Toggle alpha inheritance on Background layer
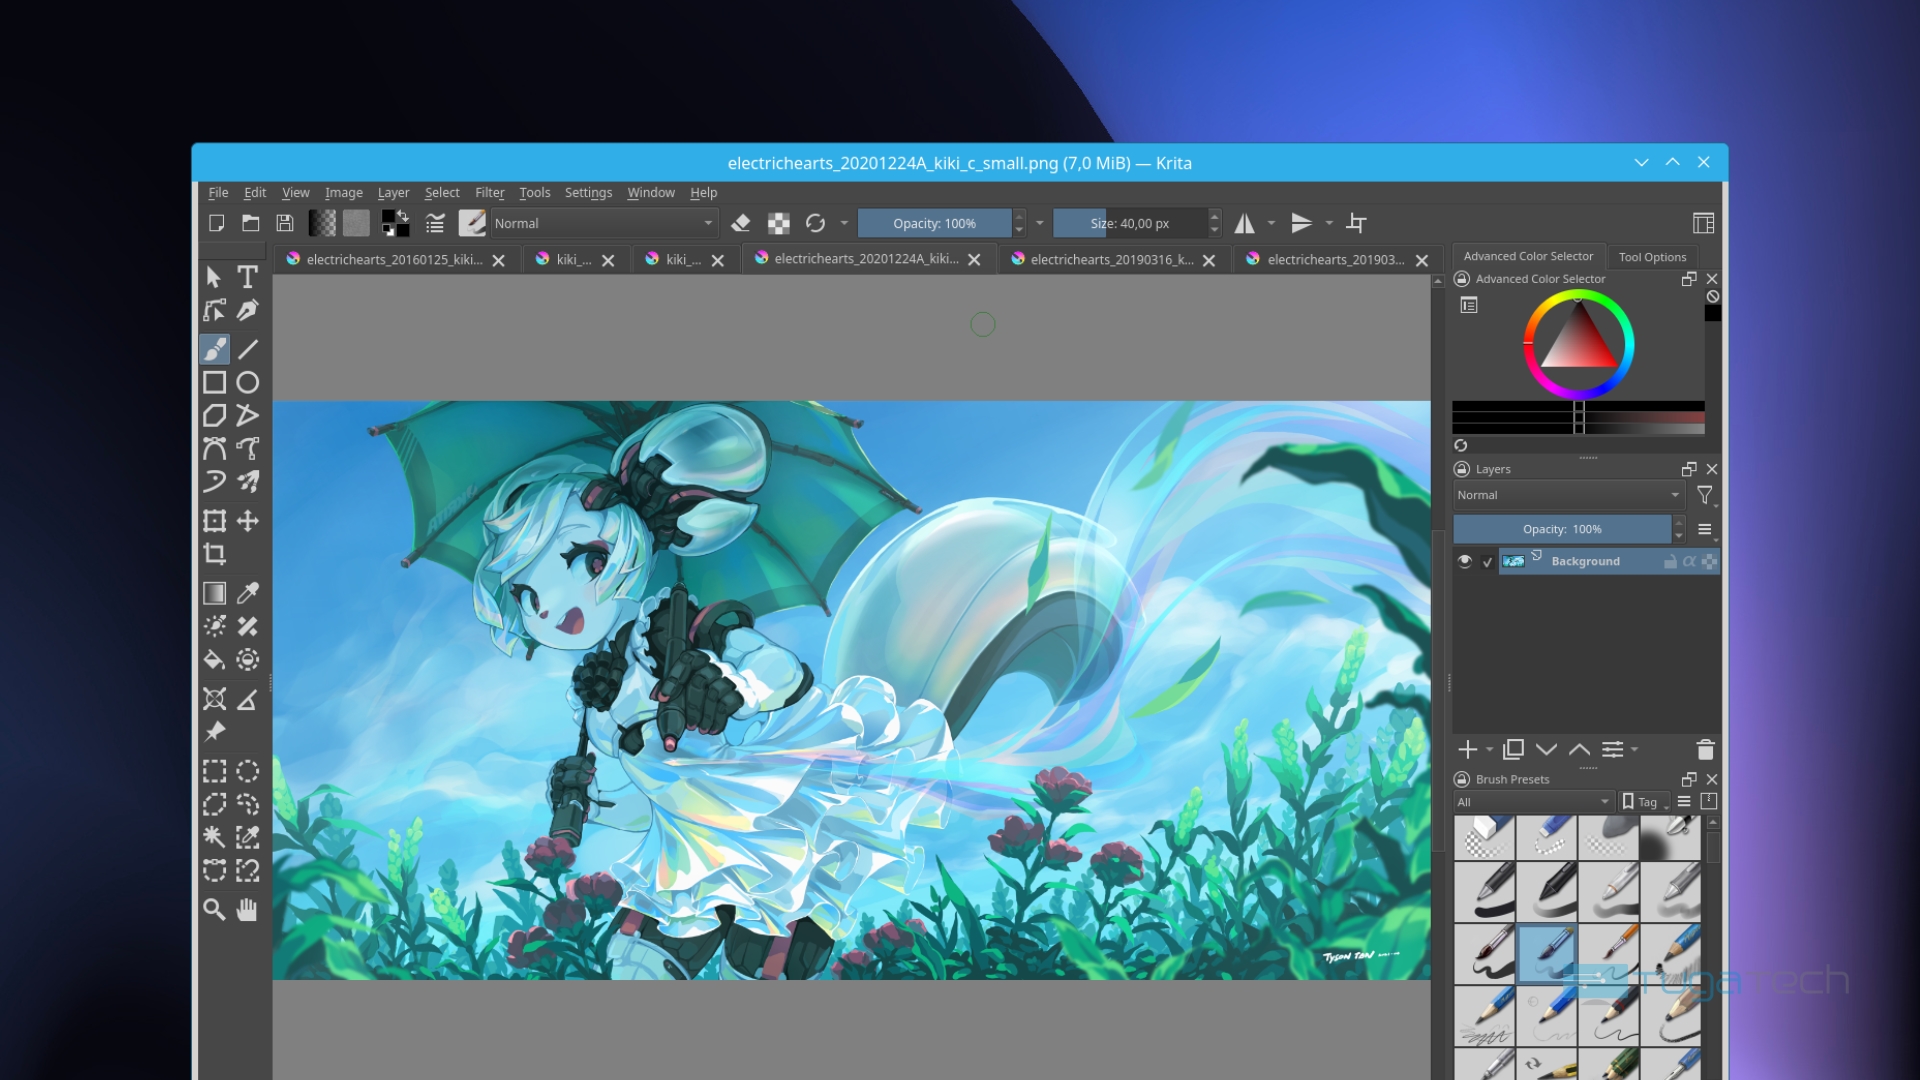 click(1689, 561)
